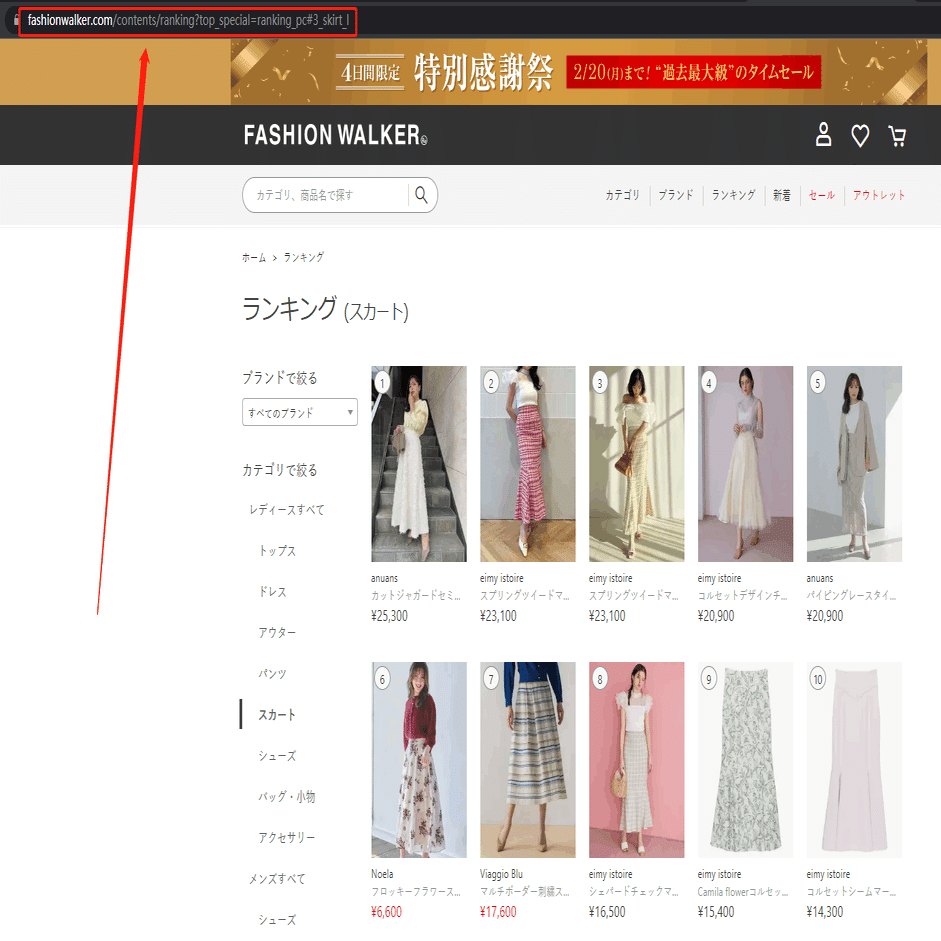Click the ランキング breadcrumb link
941x941 pixels.
pyautogui.click(x=303, y=257)
